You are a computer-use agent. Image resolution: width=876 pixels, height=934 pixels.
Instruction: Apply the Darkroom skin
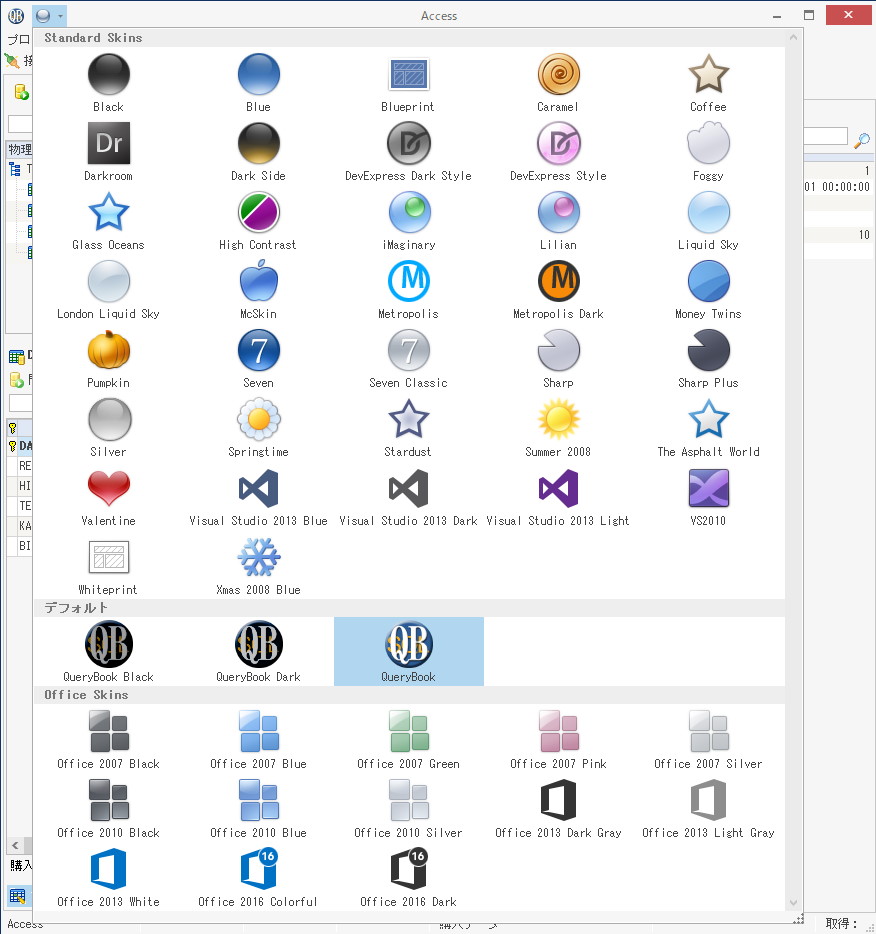(x=108, y=152)
